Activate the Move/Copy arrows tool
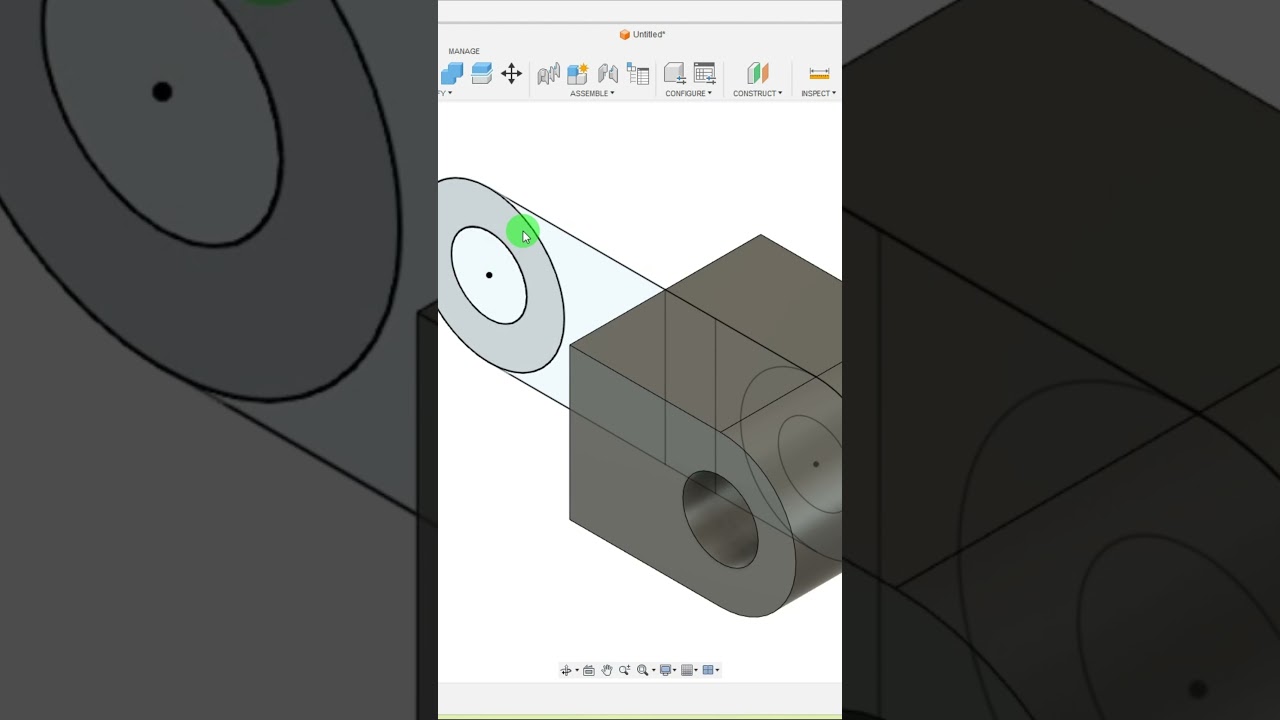This screenshot has height=720, width=1280. [x=511, y=74]
